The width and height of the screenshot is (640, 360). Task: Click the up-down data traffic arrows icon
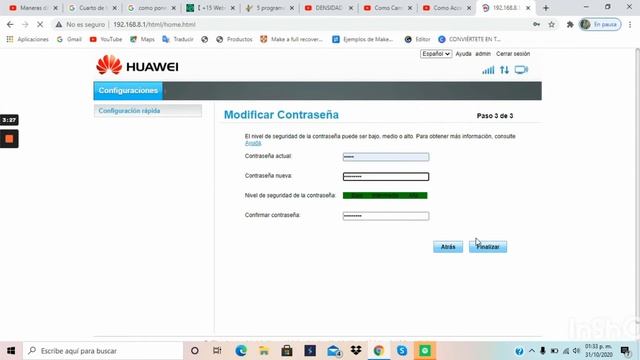click(504, 70)
